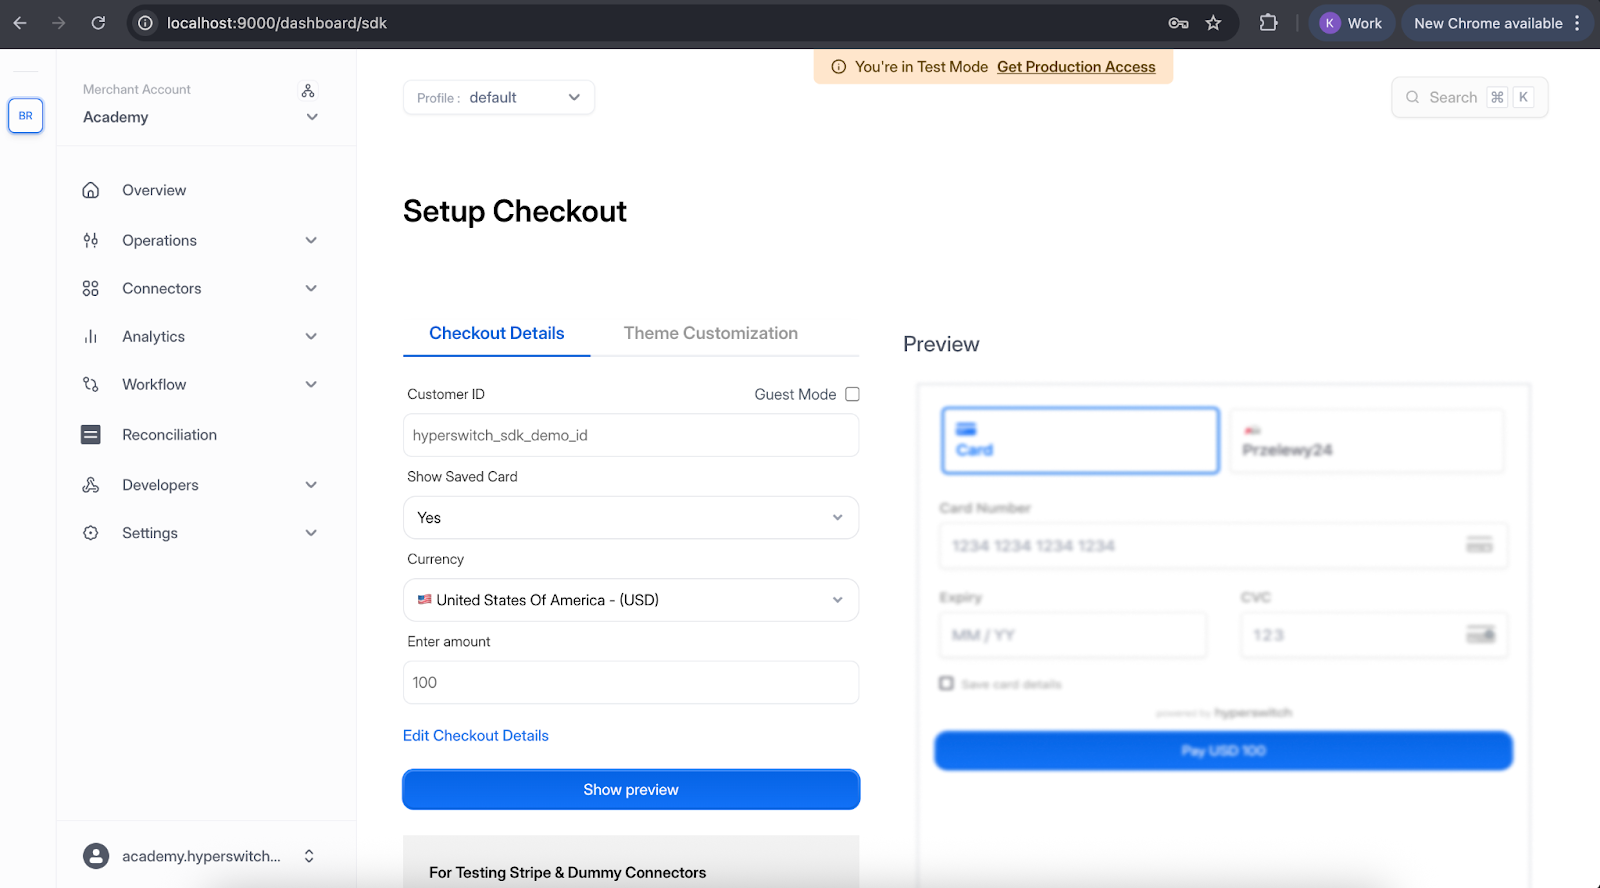
Task: Click the Reconciliation icon in sidebar
Action: coord(91,435)
